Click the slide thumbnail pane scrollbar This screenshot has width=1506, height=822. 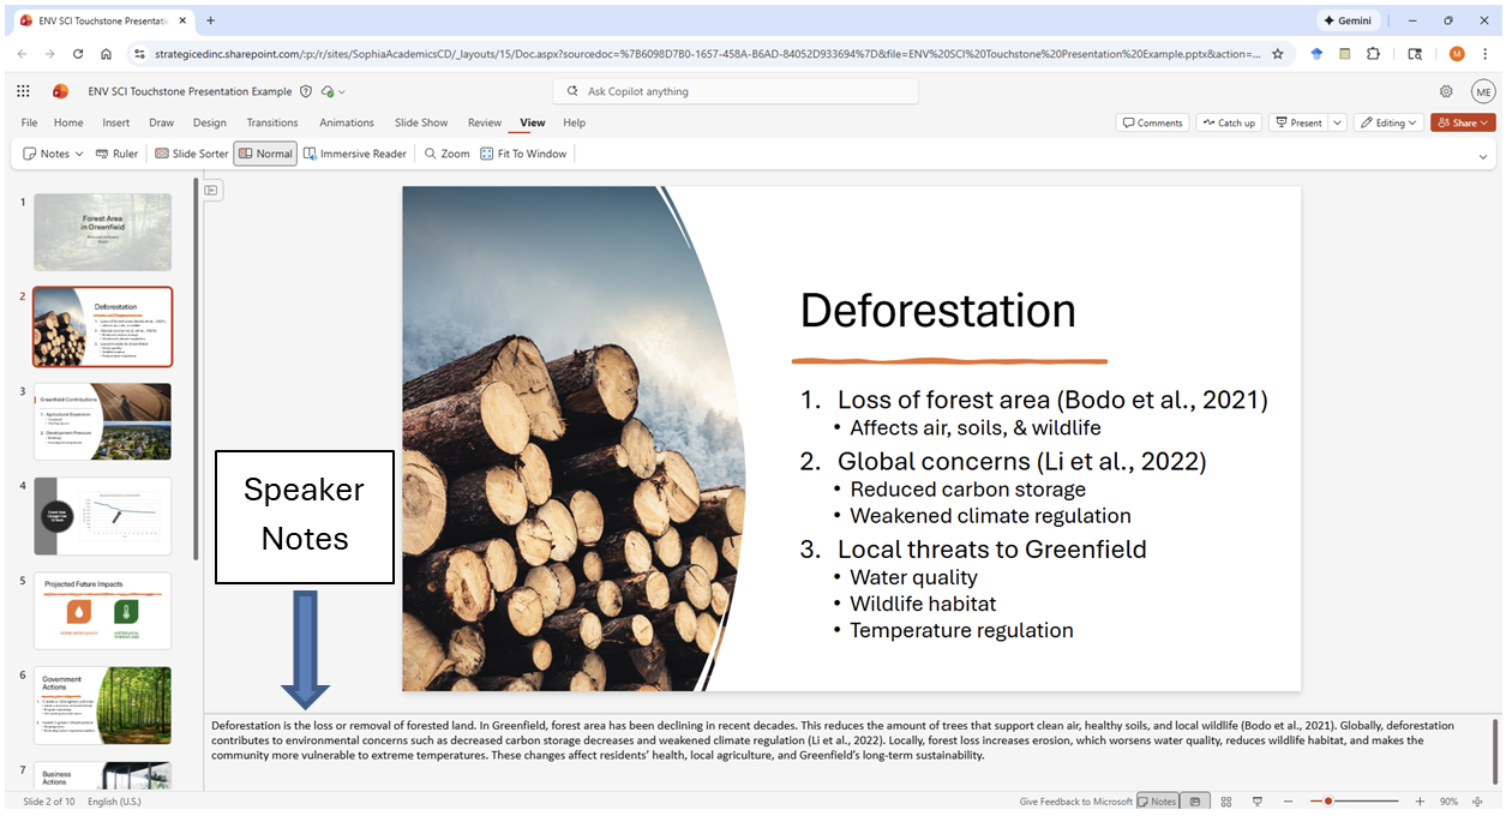click(195, 370)
